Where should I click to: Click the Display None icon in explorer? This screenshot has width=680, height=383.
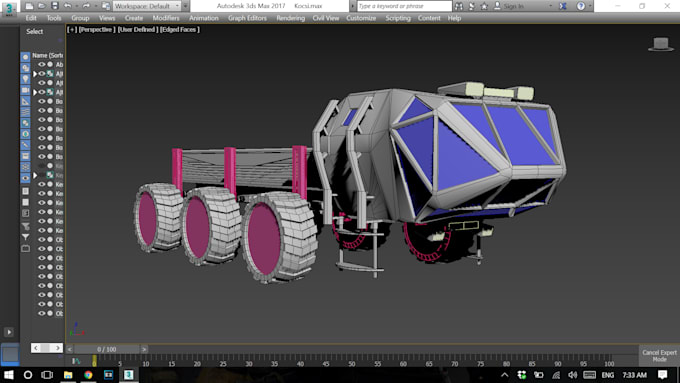pos(26,202)
